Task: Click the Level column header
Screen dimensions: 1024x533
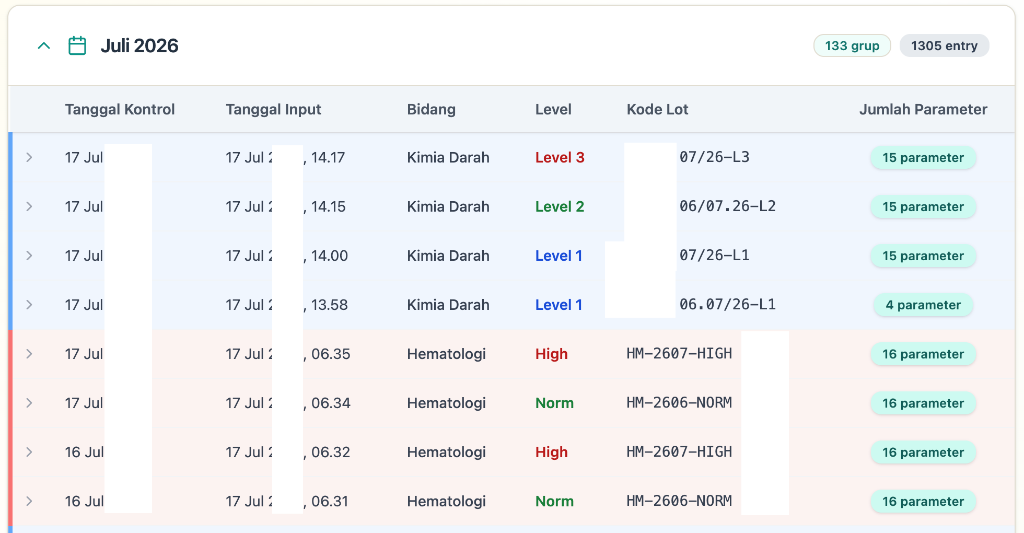Action: pos(553,109)
